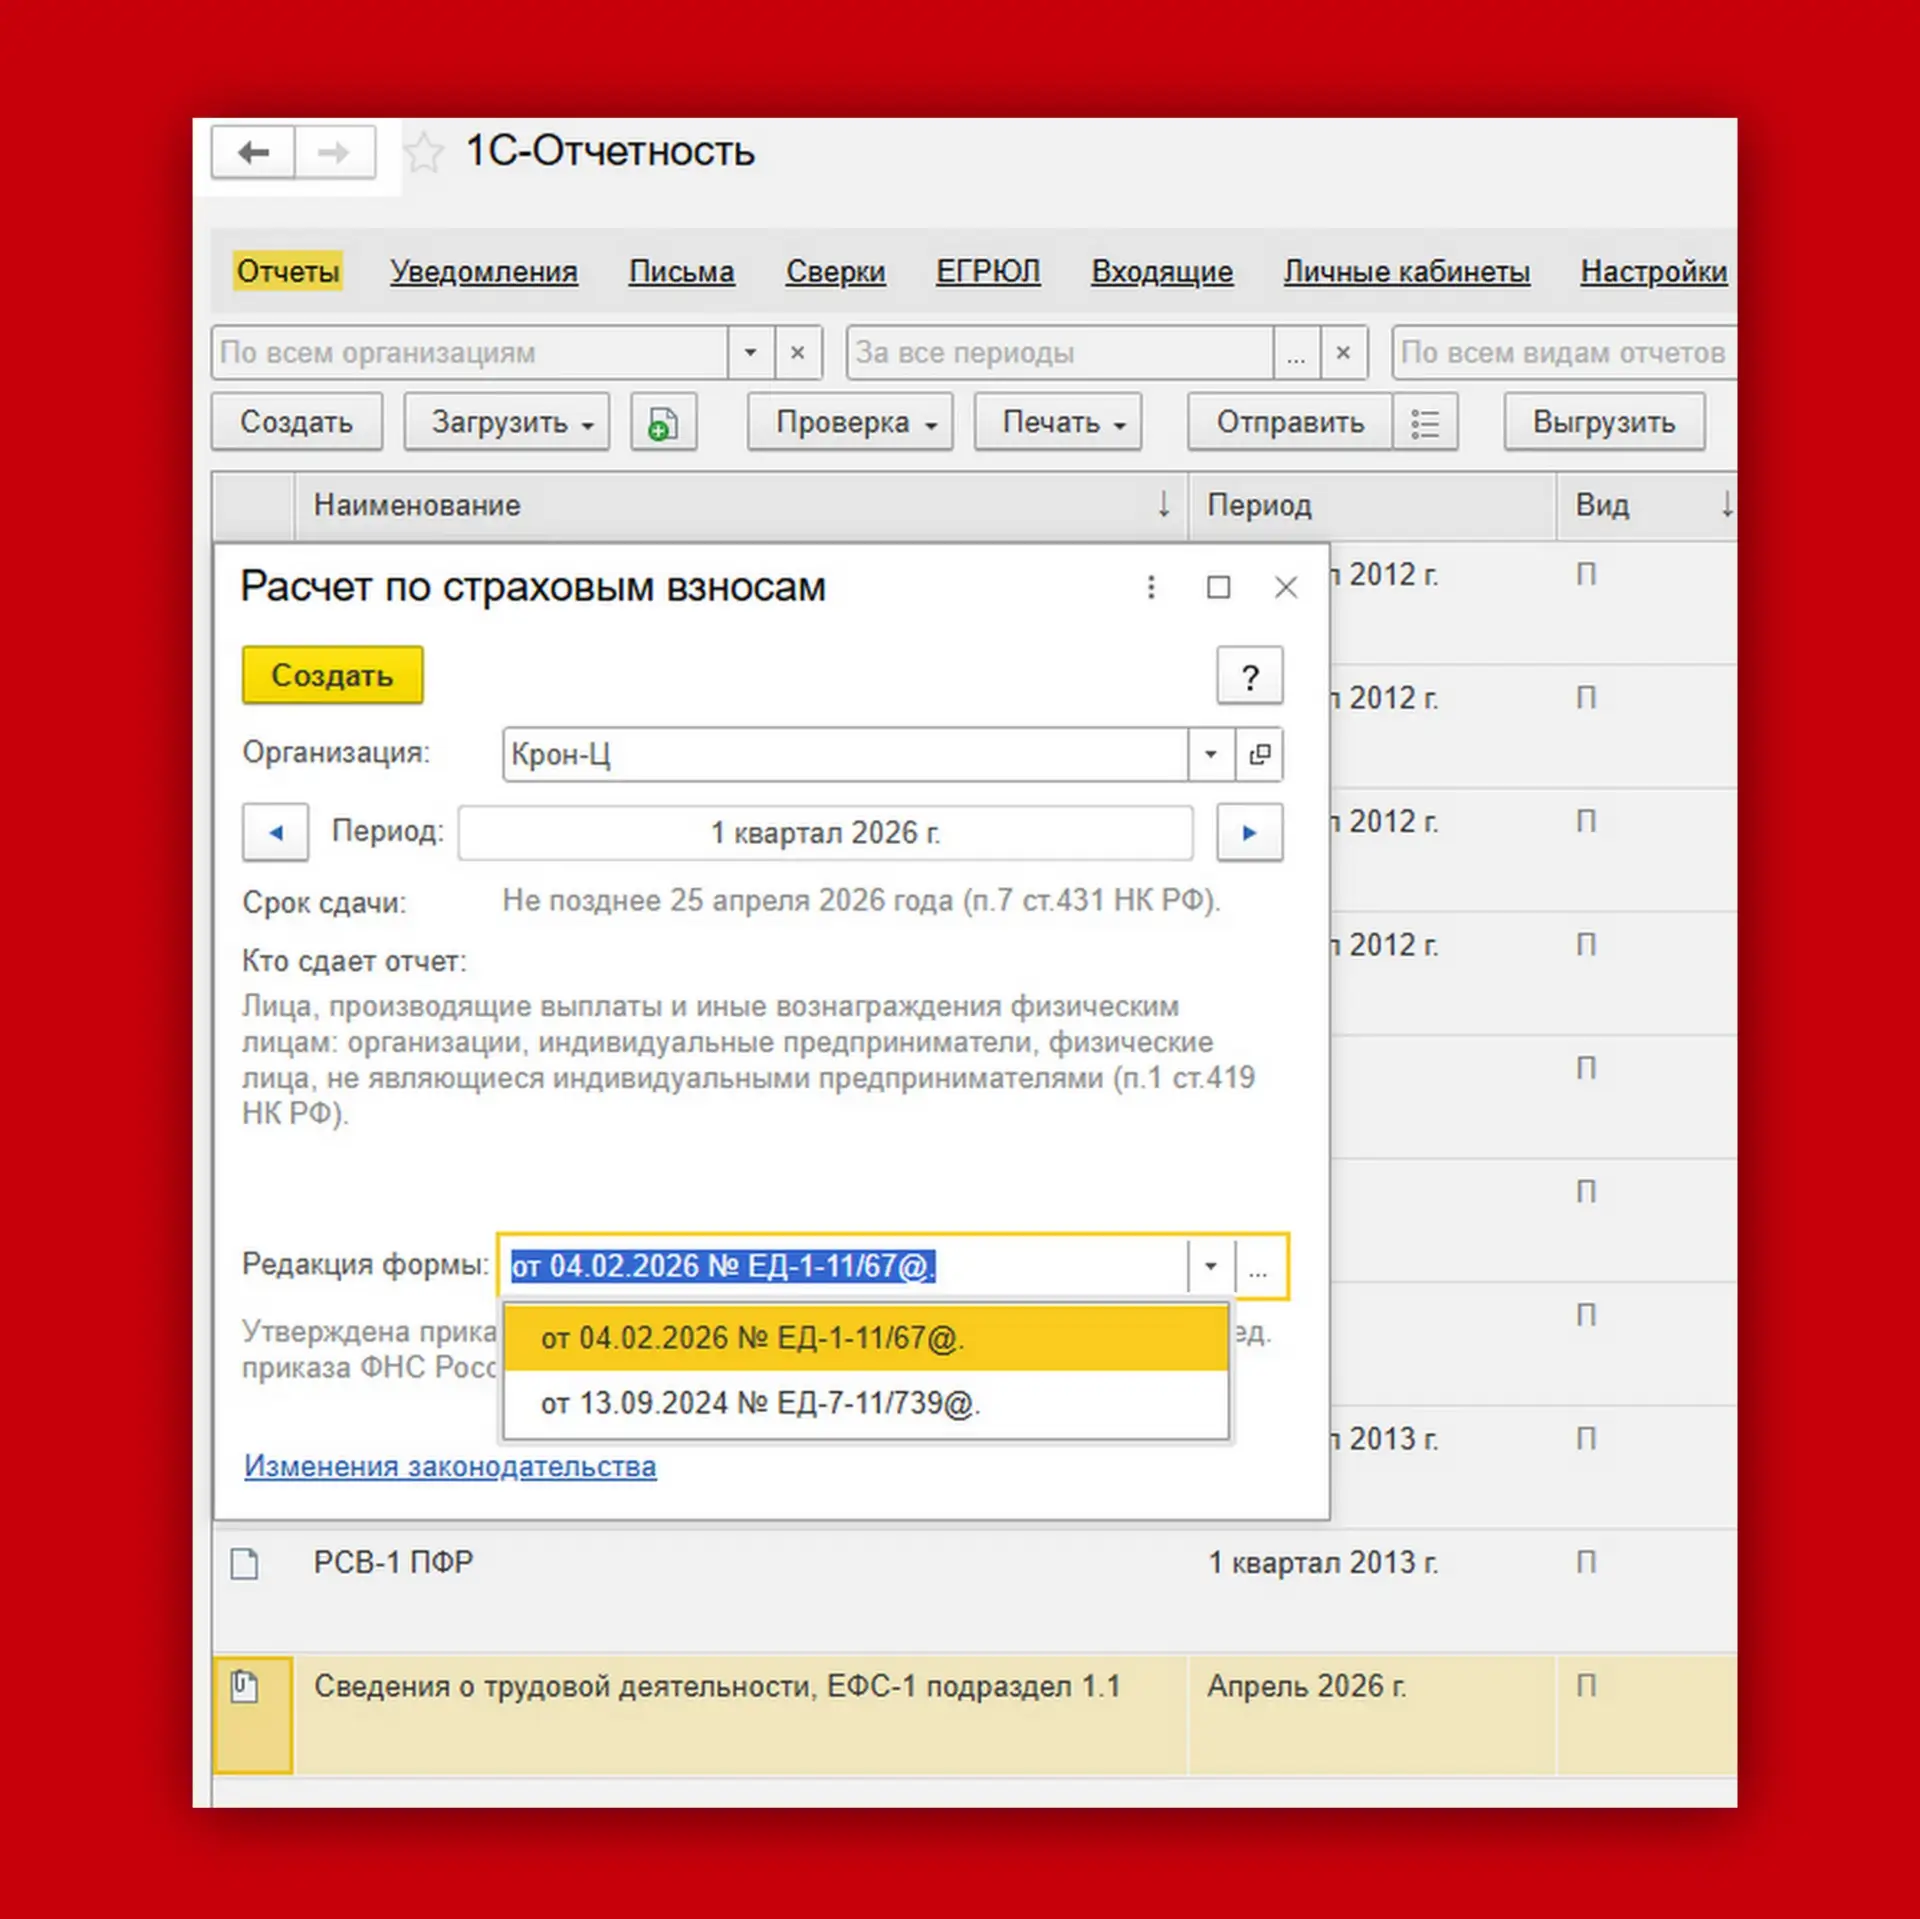This screenshot has width=1920, height=1919.
Task: Switch to the next period arrow
Action: coord(1249,832)
